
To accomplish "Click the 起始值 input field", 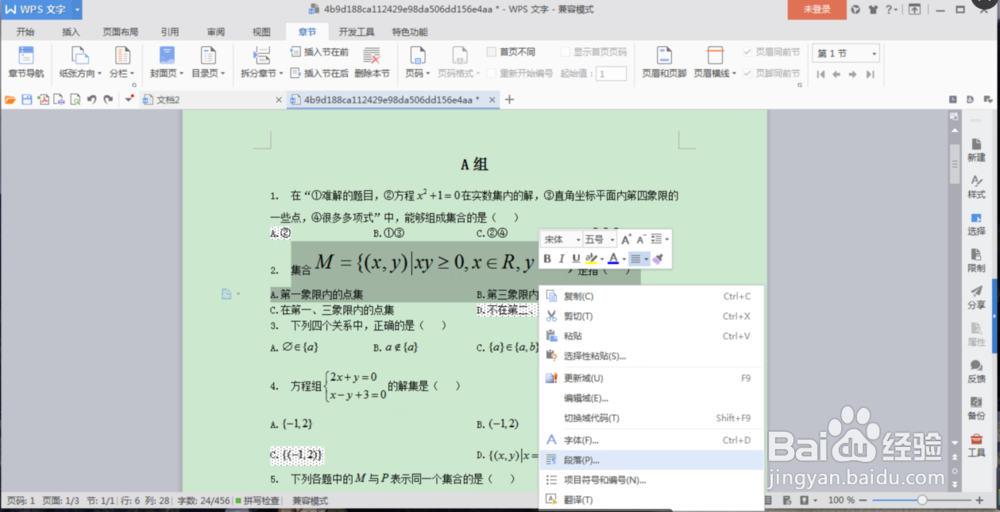I will 612,73.
